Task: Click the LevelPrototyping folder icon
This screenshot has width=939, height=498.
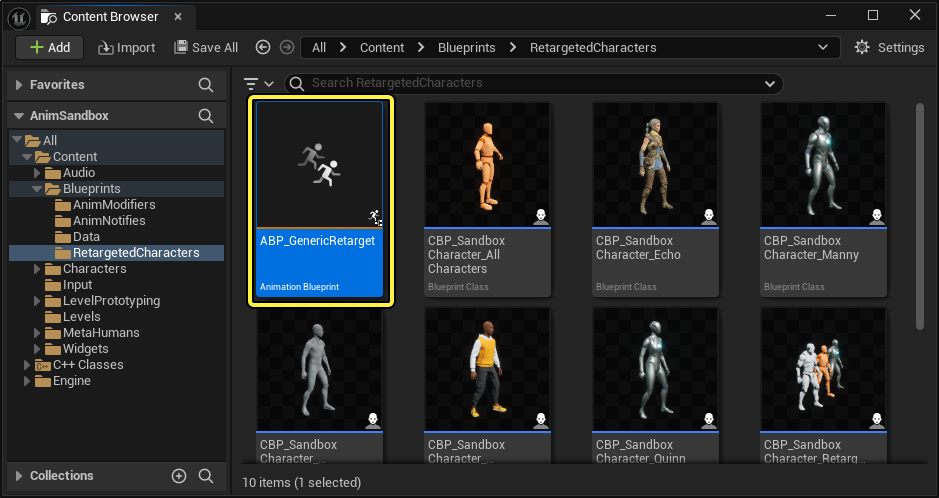Action: tap(53, 301)
